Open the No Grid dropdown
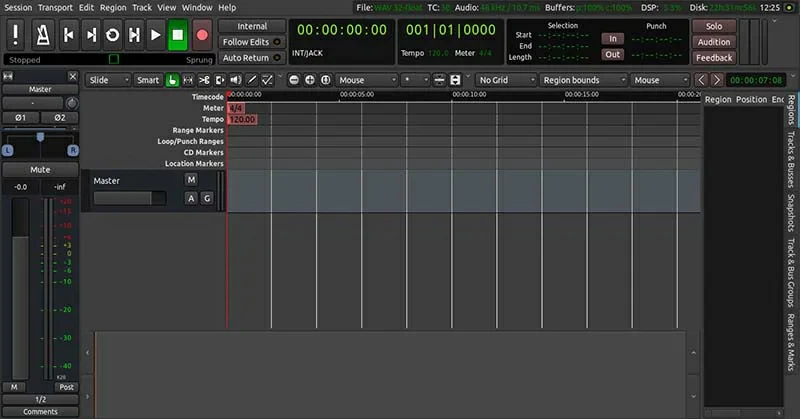The image size is (800, 419). pos(506,80)
